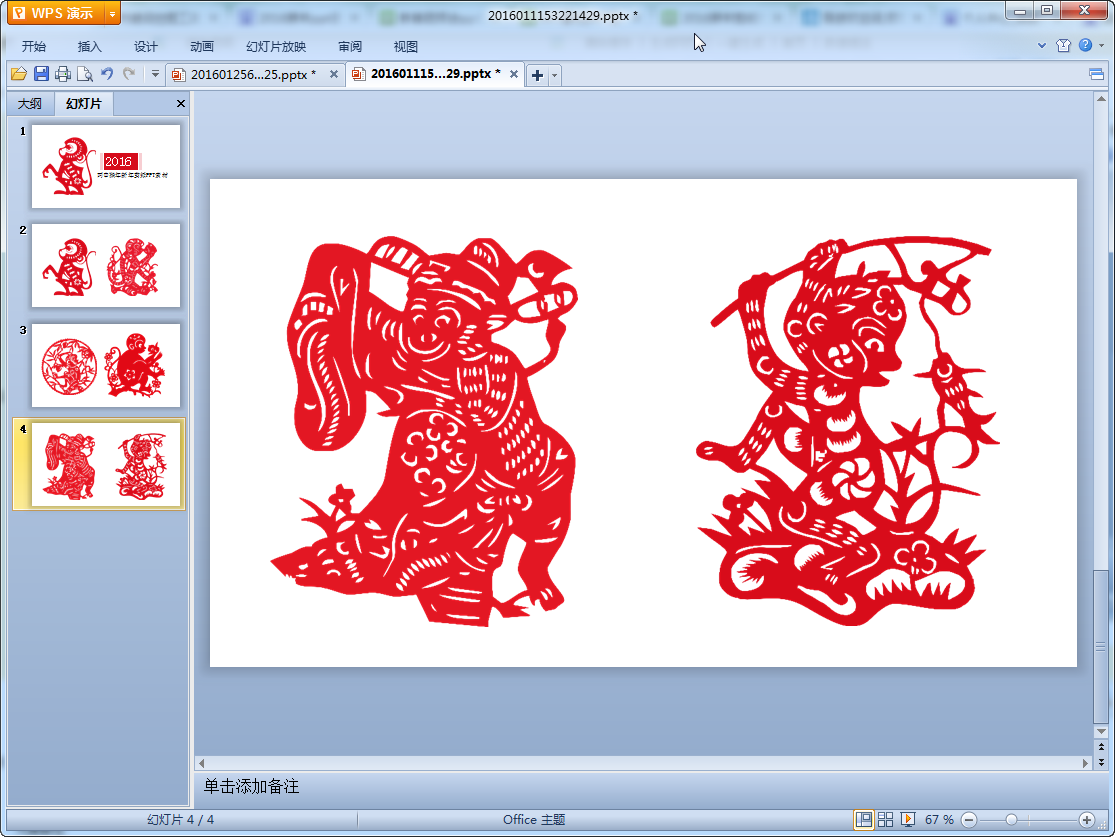Close the 201601115...29.pptx document tab
1115x837 pixels.
[x=513, y=74]
